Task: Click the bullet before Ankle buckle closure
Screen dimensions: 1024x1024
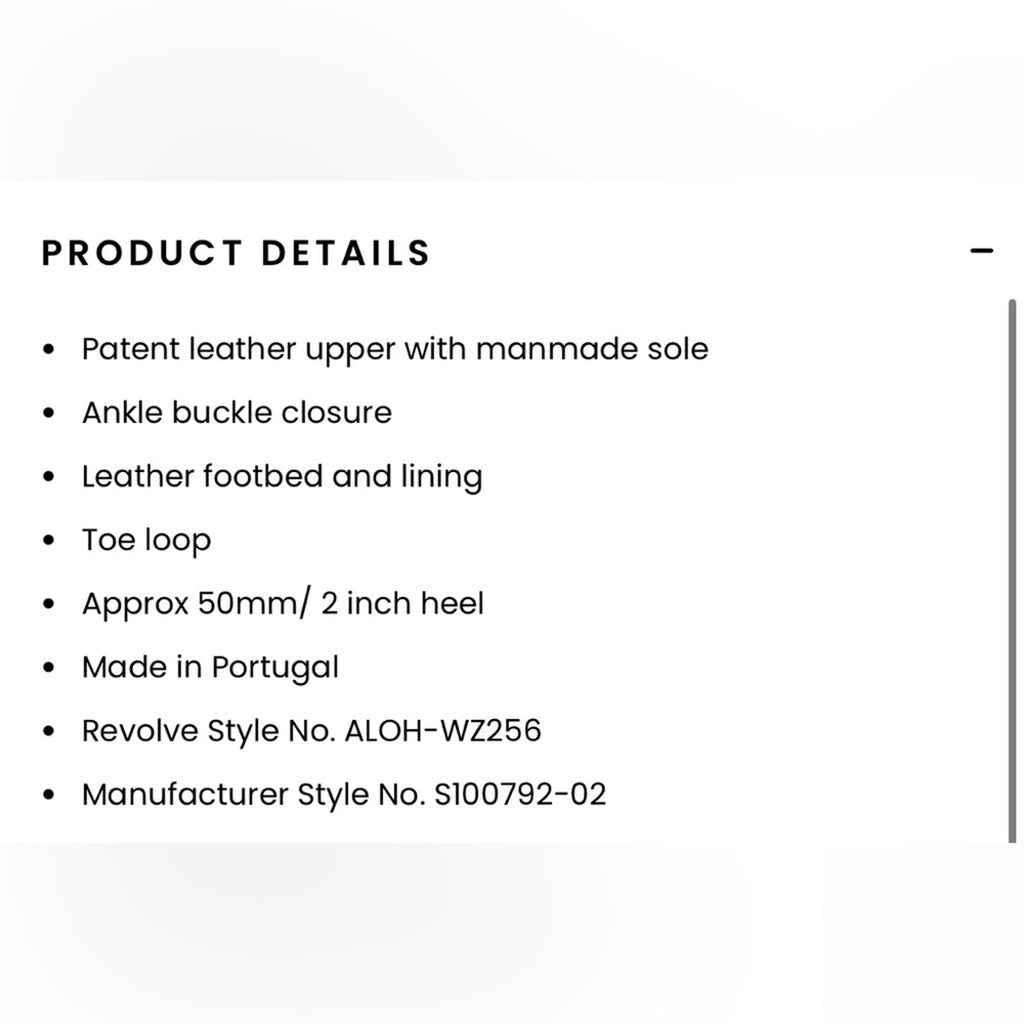Action: tap(48, 413)
